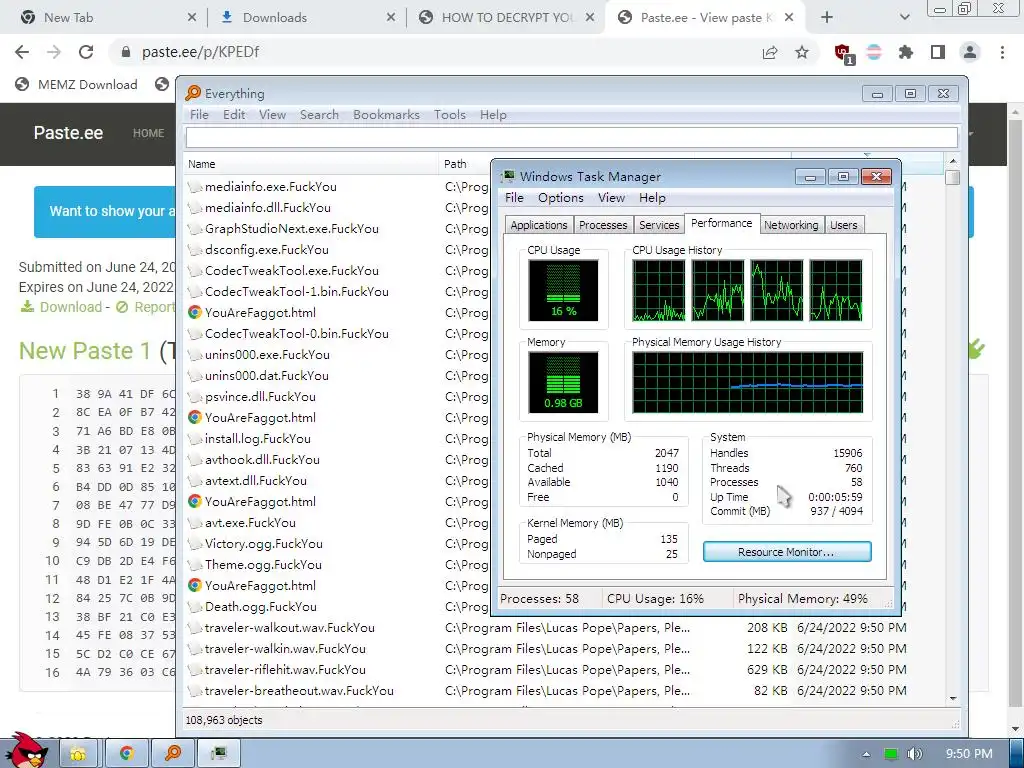This screenshot has width=1024, height=768.
Task: Click Windows Explorer folder taskbar icon
Action: point(78,754)
